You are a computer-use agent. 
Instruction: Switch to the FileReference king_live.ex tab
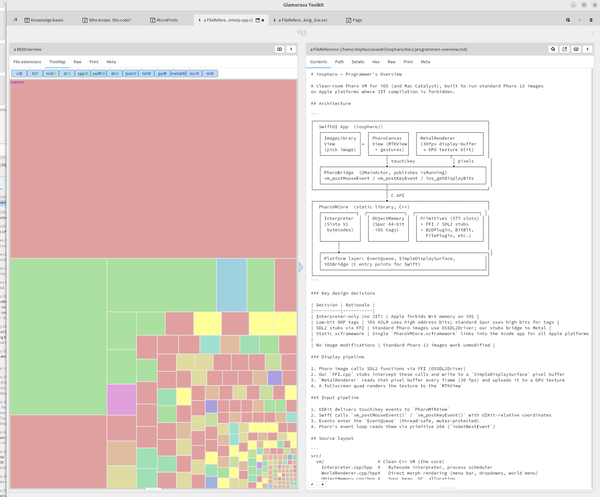[300, 20]
